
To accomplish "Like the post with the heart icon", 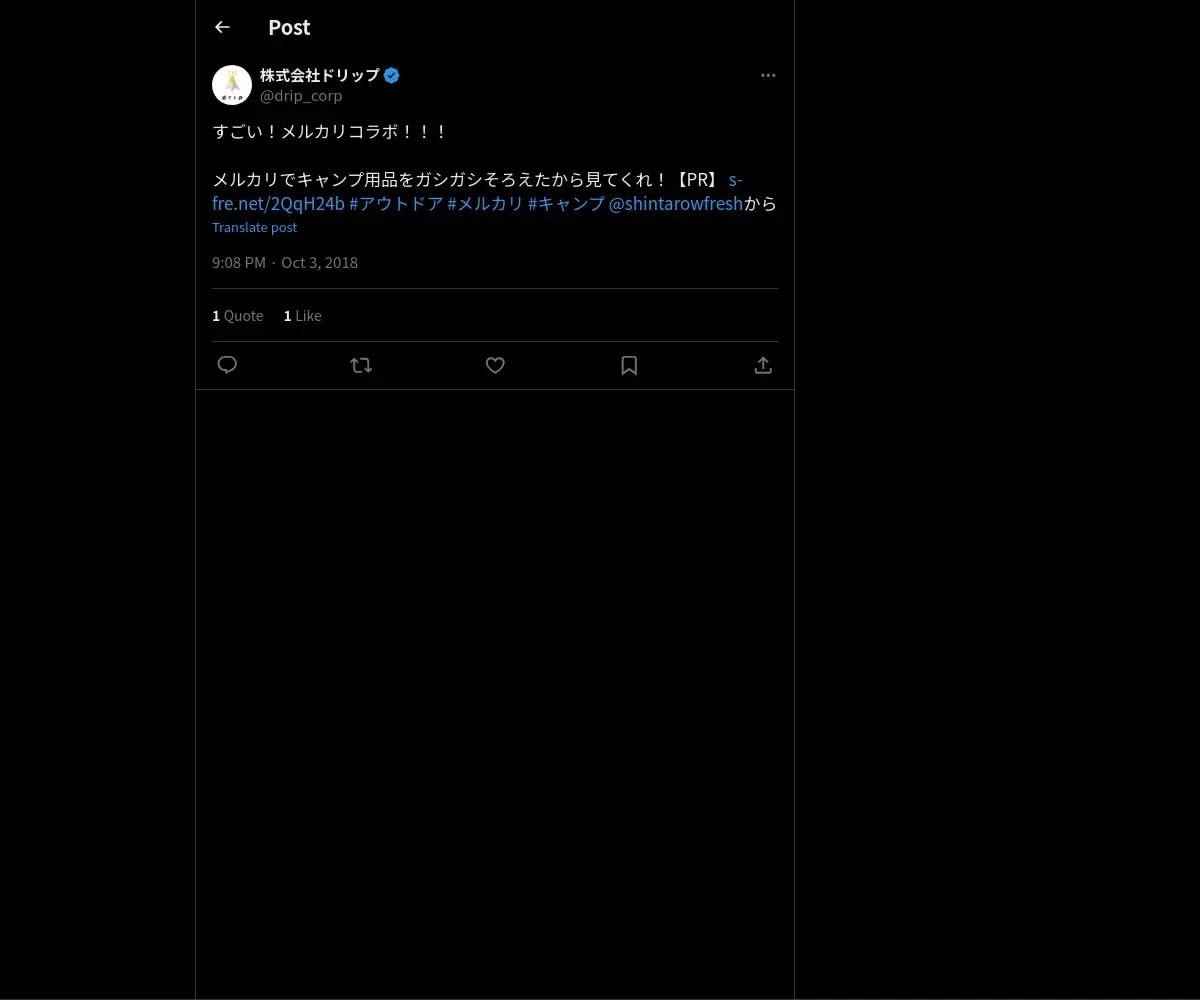I will (495, 365).
